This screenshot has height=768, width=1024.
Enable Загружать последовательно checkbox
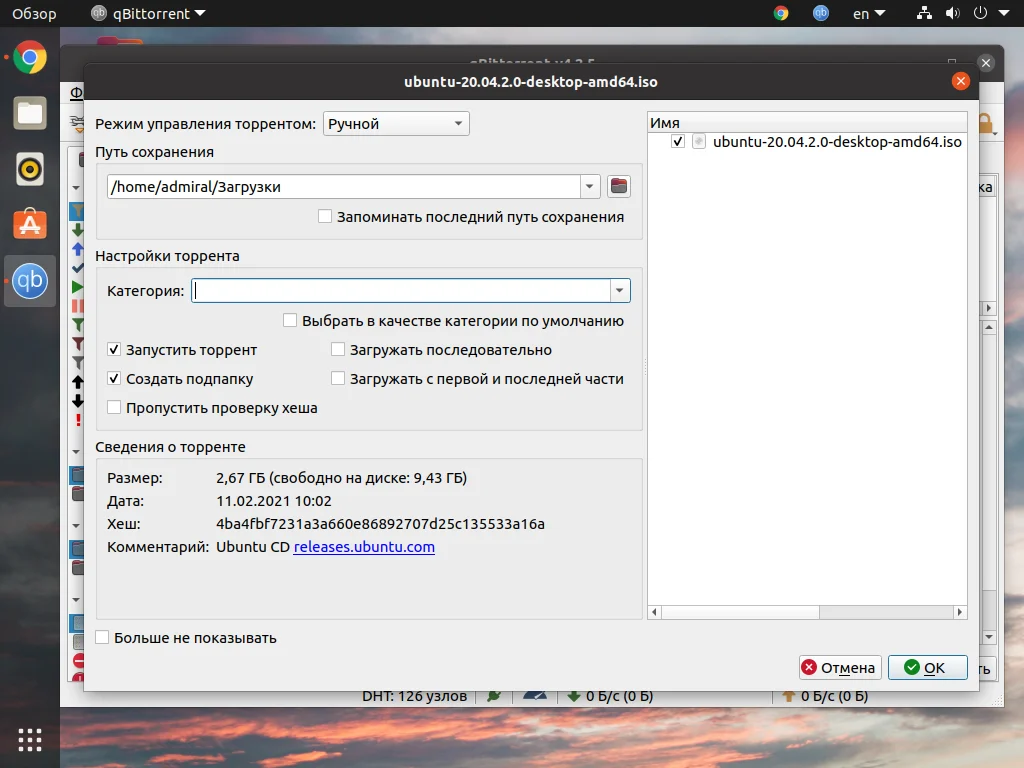pos(338,349)
